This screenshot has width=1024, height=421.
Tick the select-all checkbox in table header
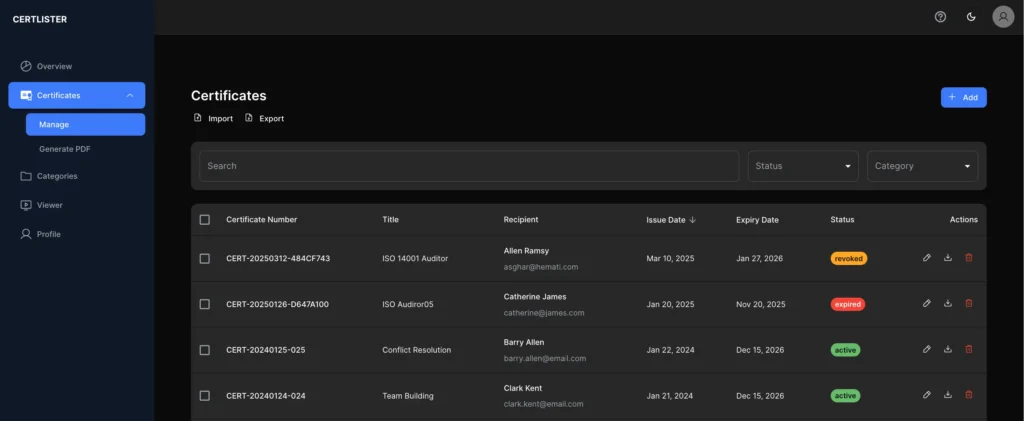[x=205, y=220]
